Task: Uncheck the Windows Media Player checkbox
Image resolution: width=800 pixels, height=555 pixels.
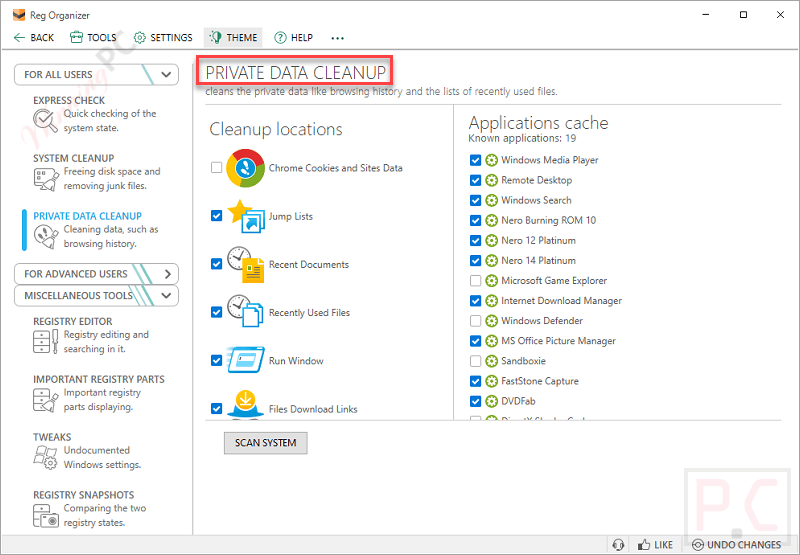Action: point(475,160)
